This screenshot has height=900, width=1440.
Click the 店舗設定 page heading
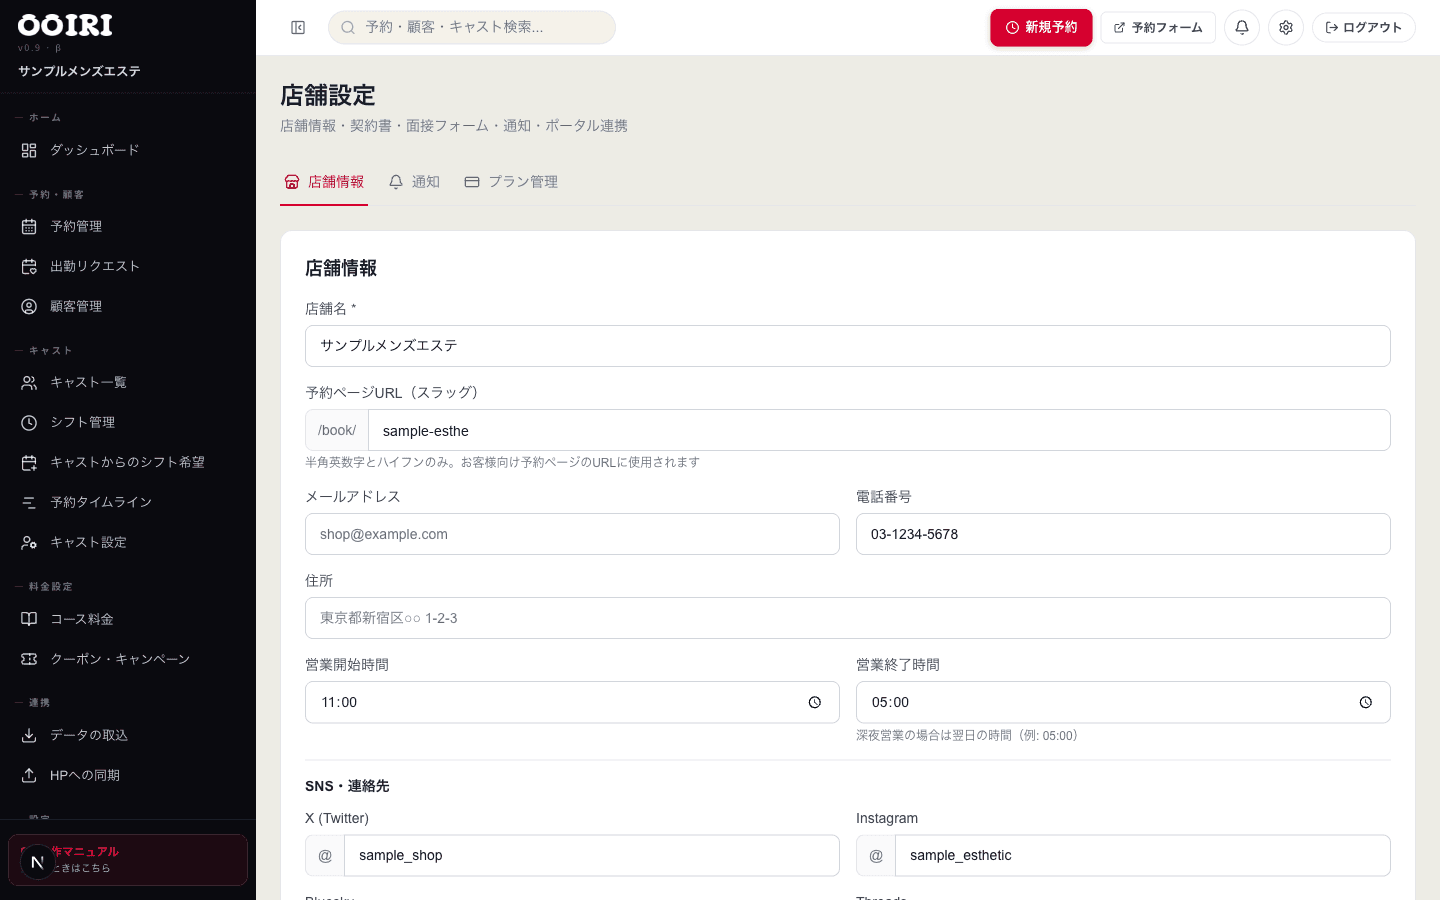328,96
